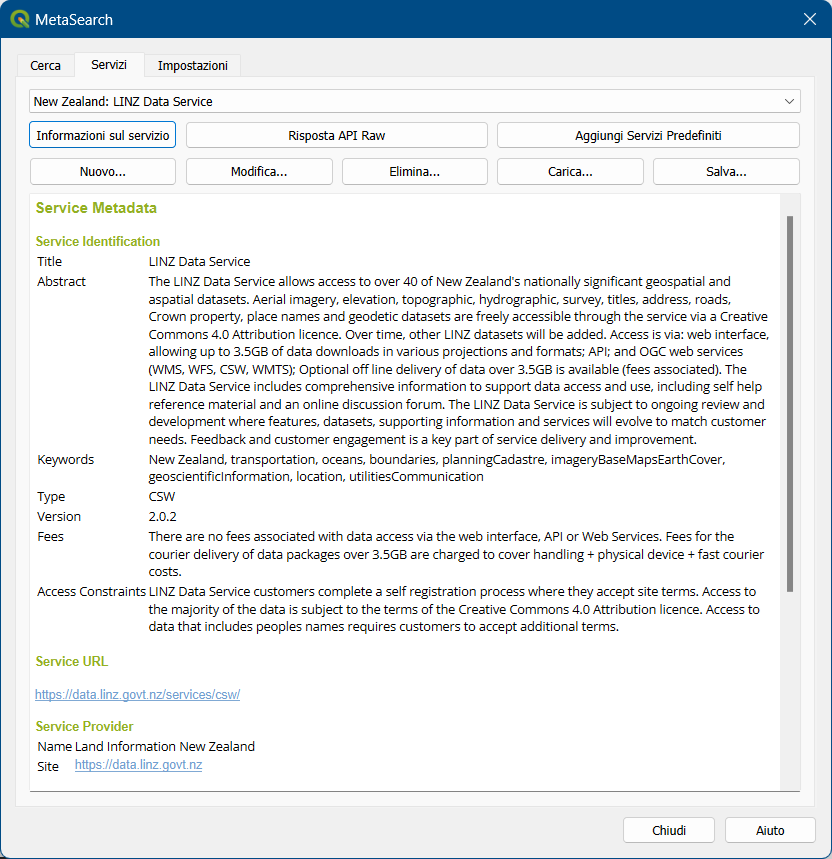Open the LINZ Data Service dropdown

point(415,101)
